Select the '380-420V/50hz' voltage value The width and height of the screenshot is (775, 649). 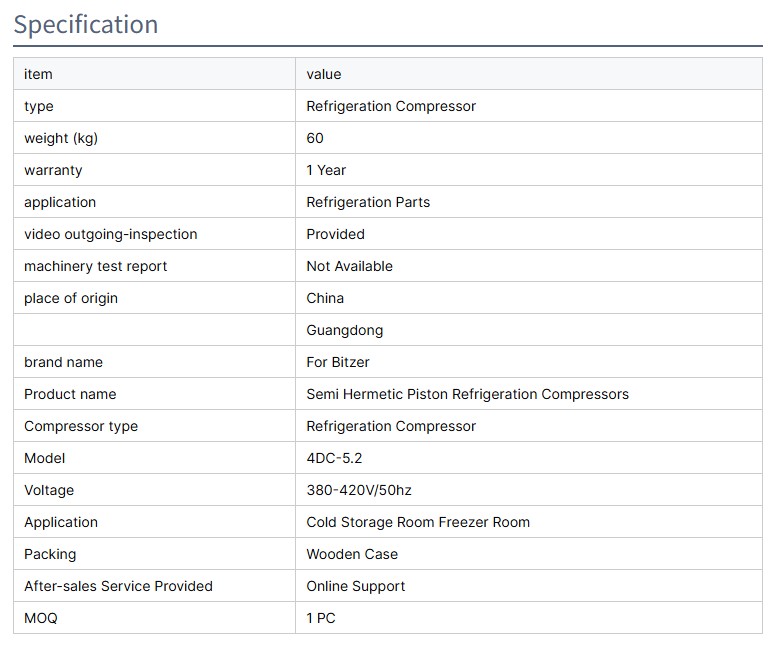[x=359, y=490]
